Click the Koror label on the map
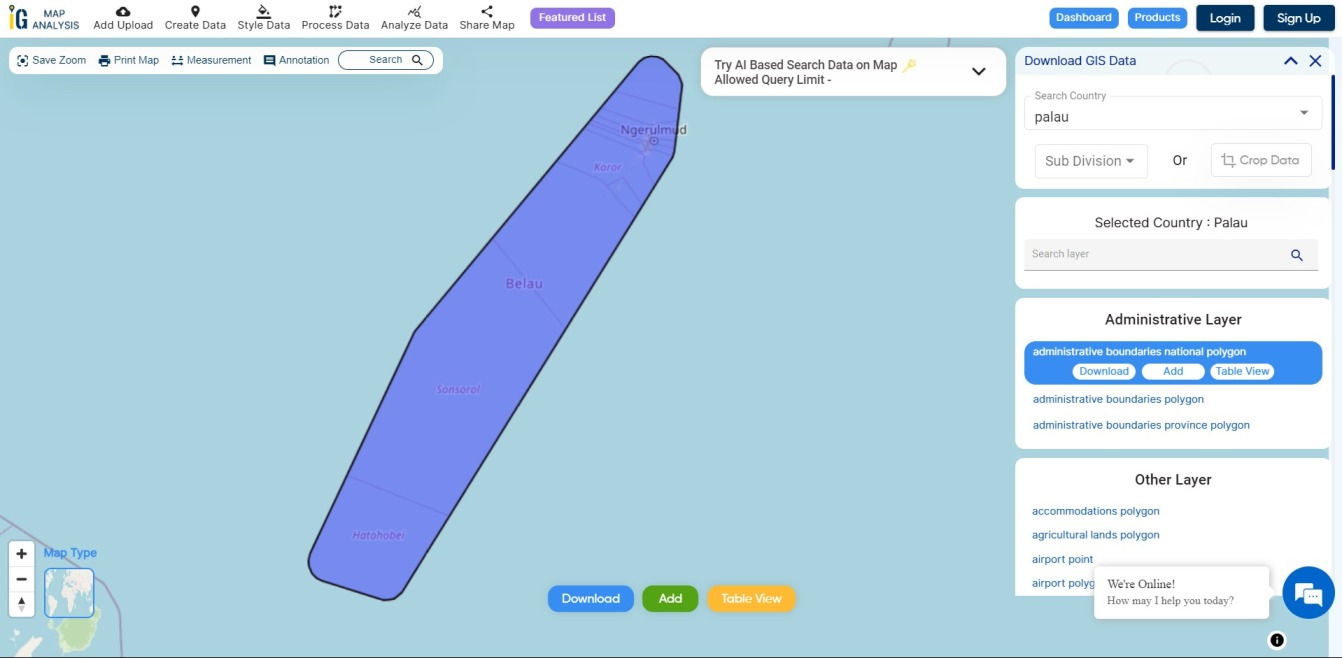This screenshot has height=658, width=1342. point(607,167)
